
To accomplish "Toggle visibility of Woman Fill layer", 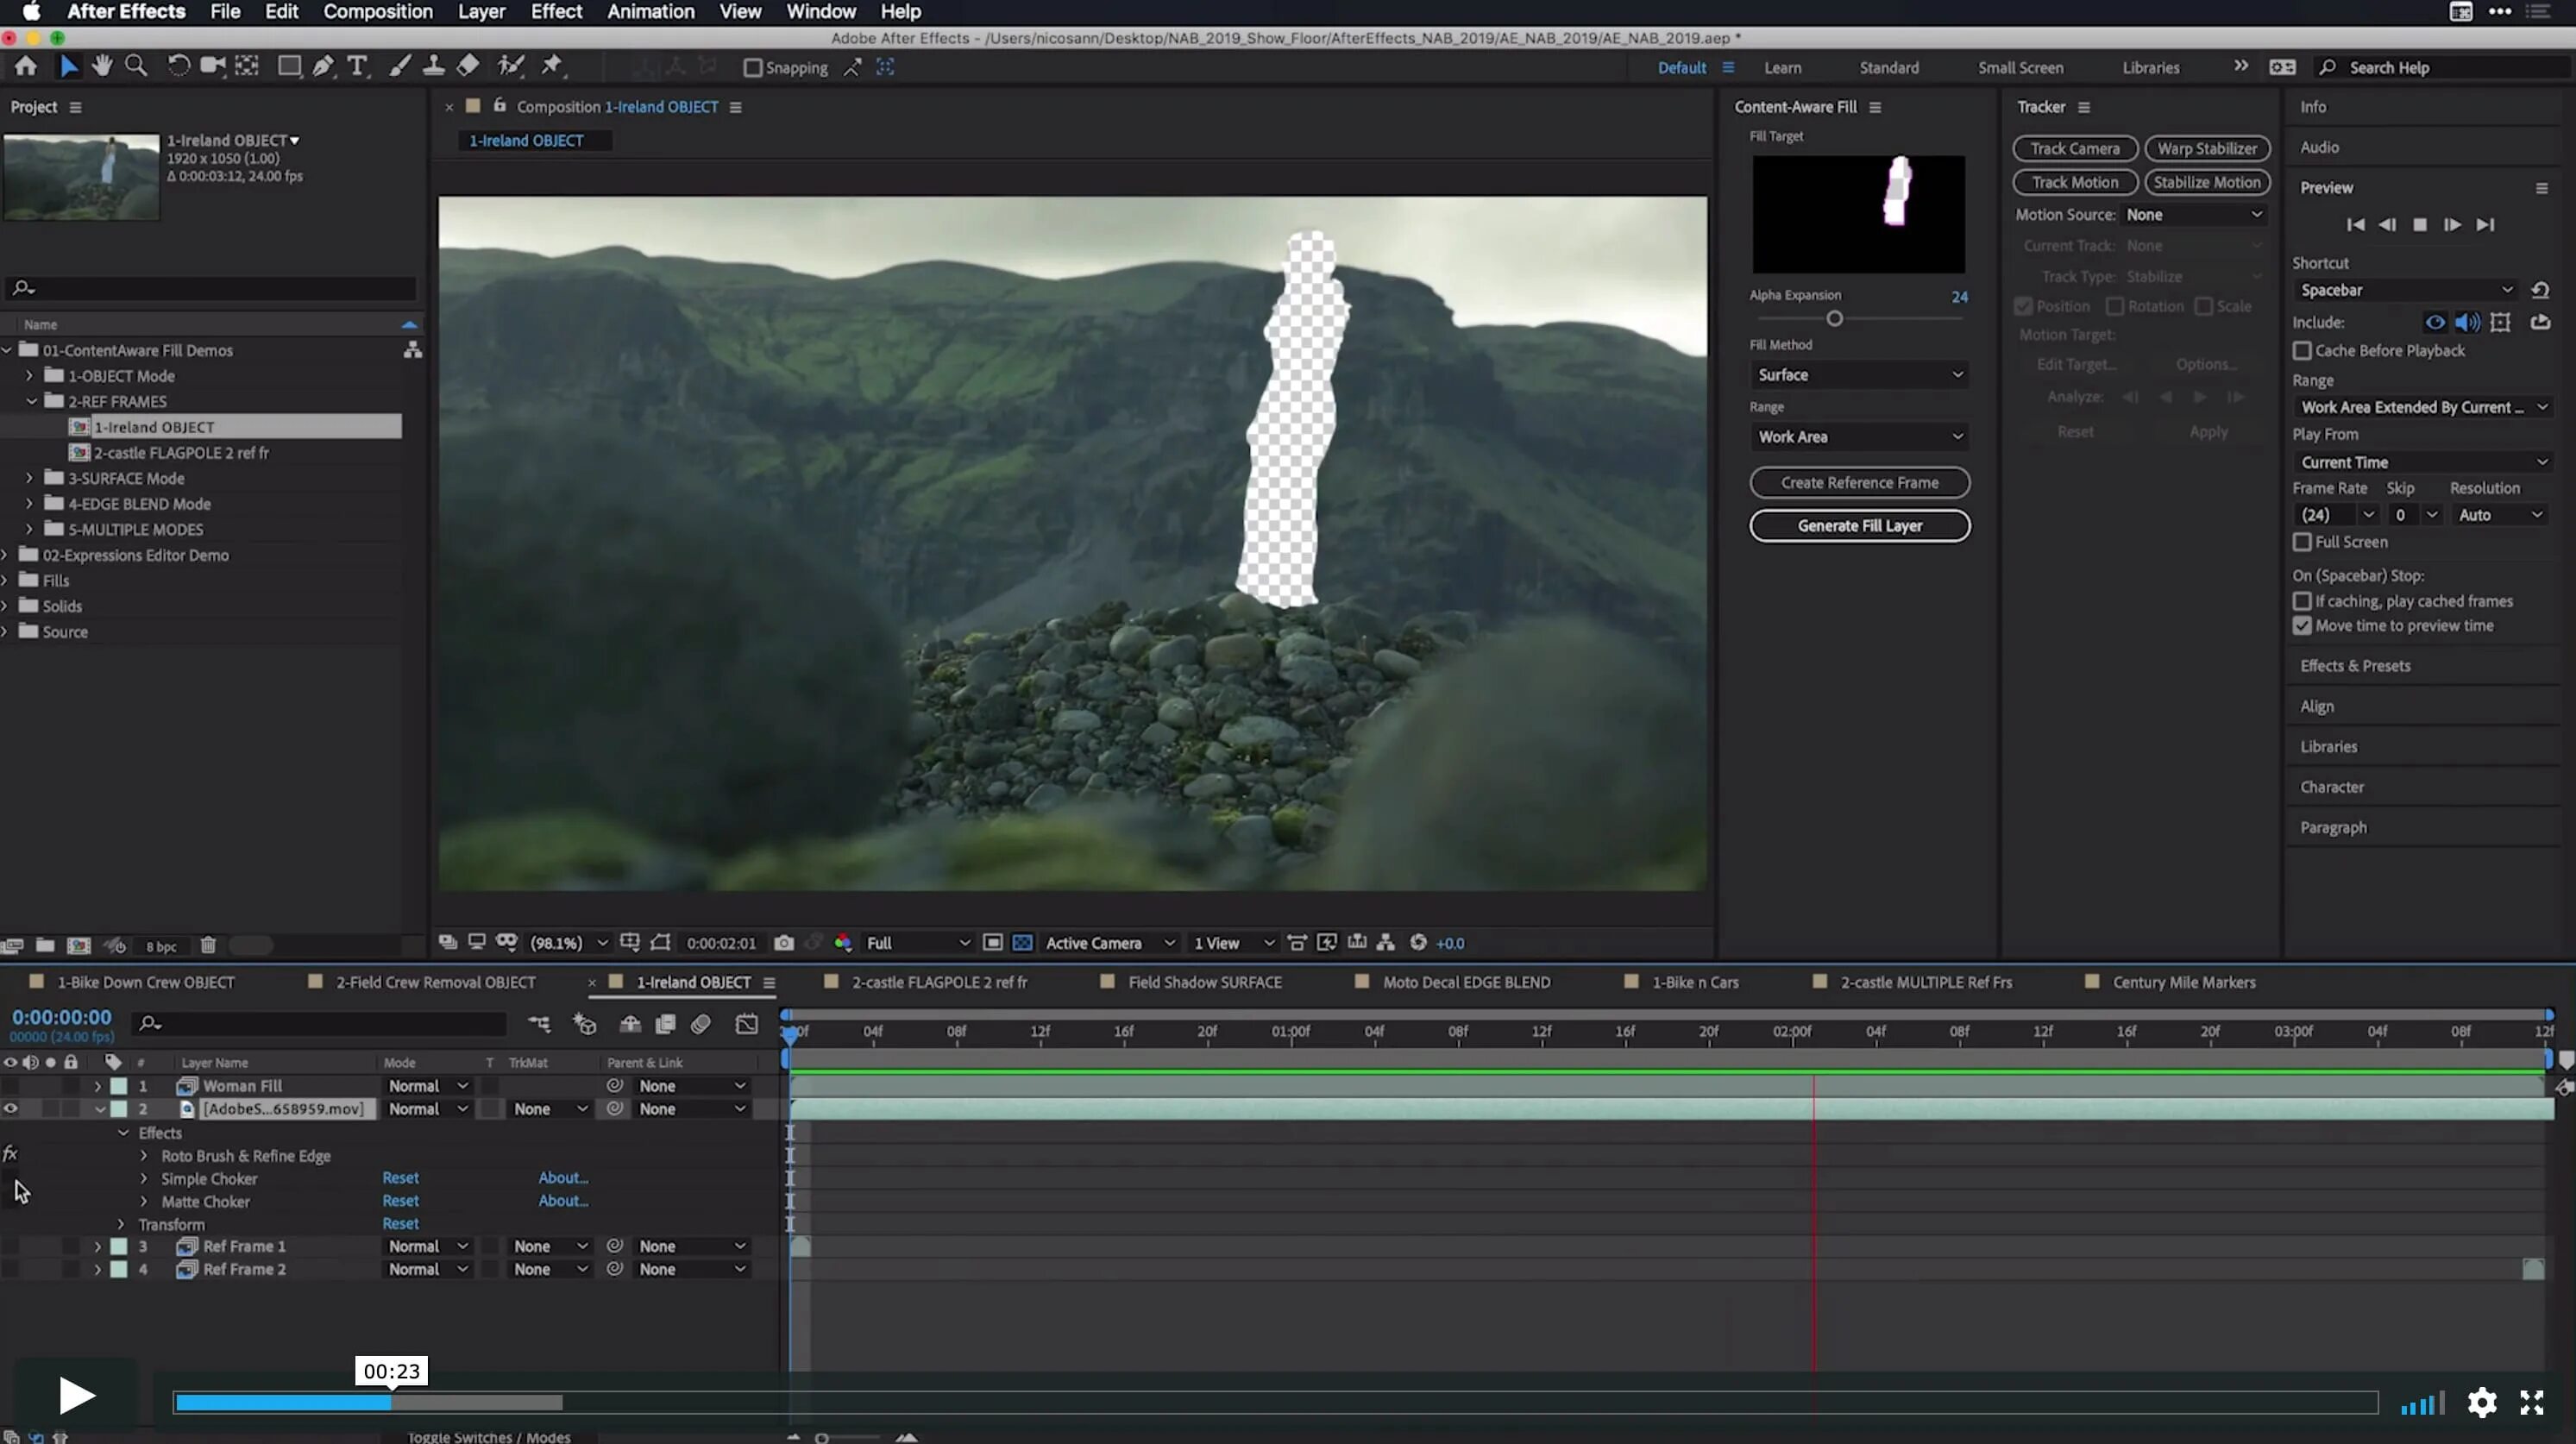I will [14, 1085].
